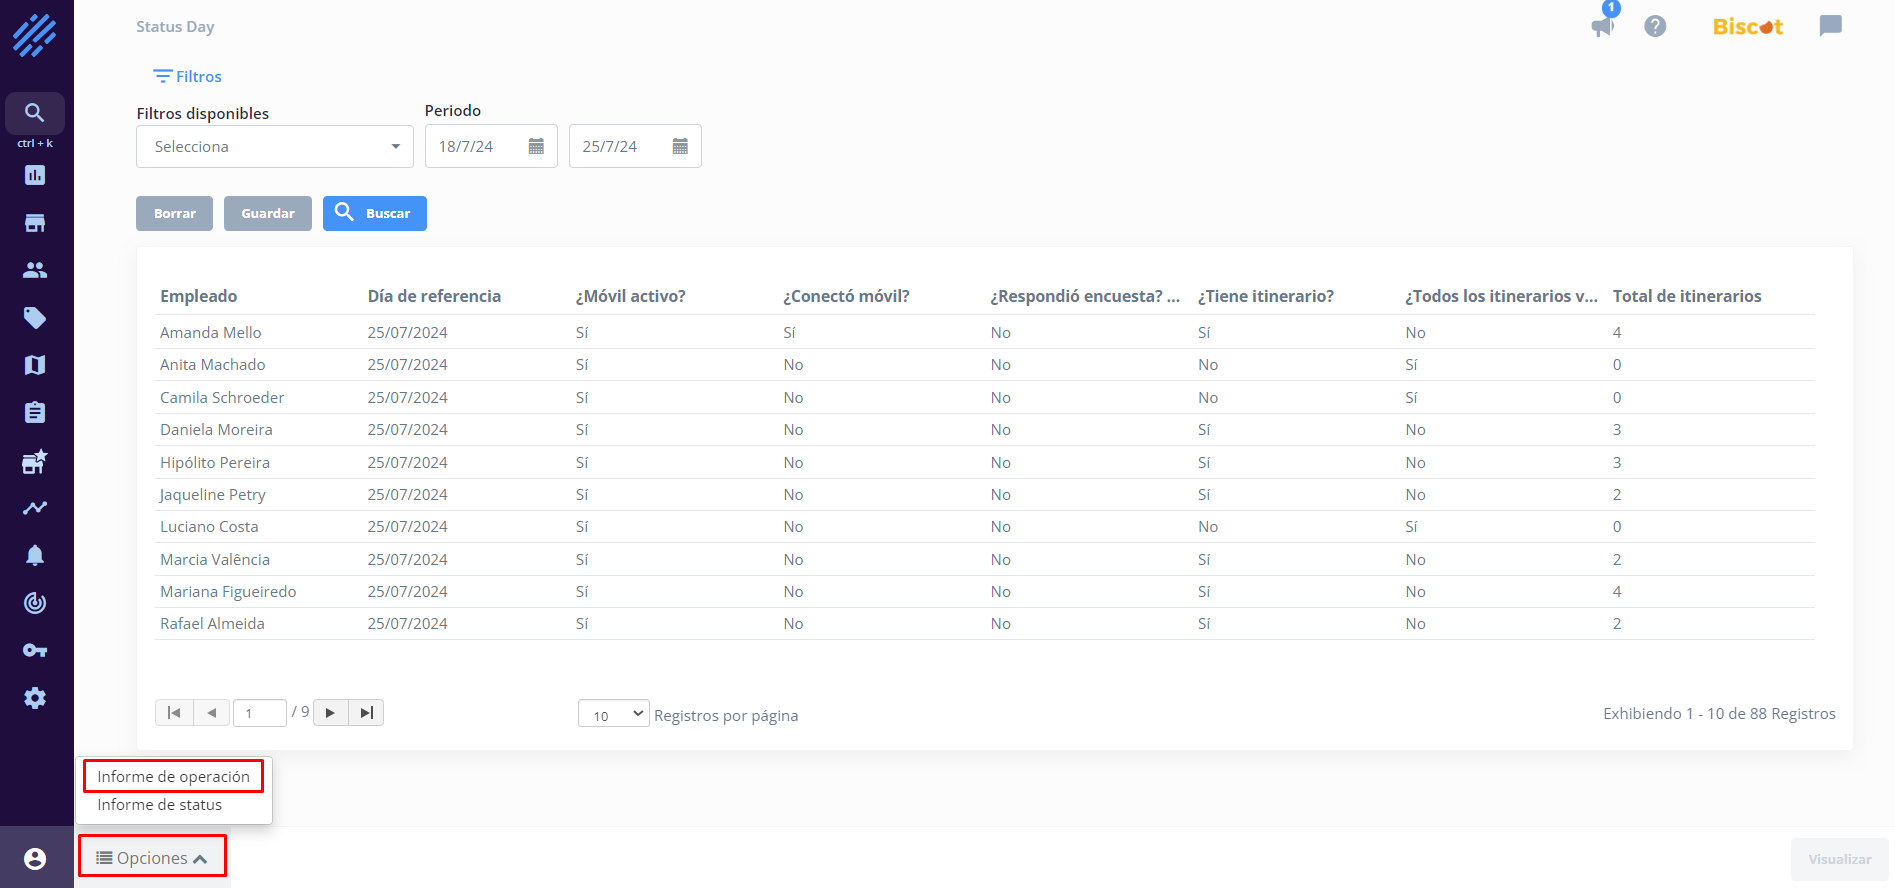This screenshot has width=1895, height=888.
Task: Open the bar chart dashboard icon
Action: tap(35, 175)
